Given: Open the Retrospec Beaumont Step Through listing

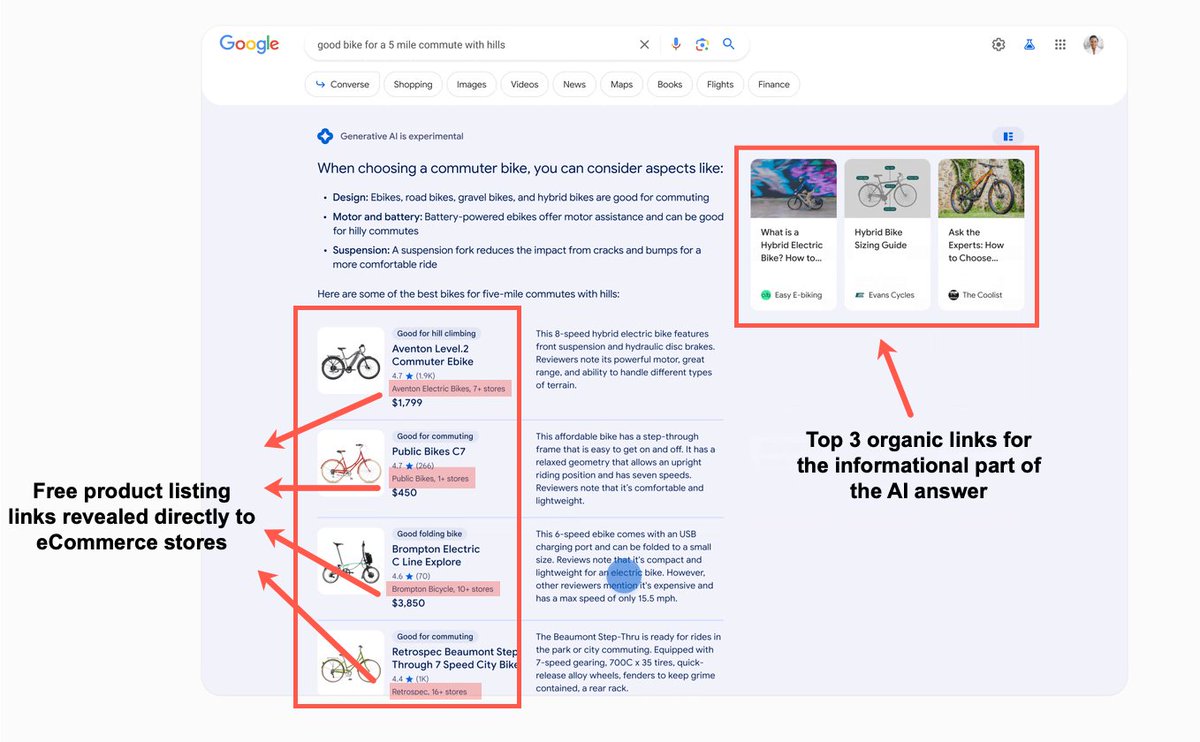Looking at the screenshot, I should tap(455, 658).
